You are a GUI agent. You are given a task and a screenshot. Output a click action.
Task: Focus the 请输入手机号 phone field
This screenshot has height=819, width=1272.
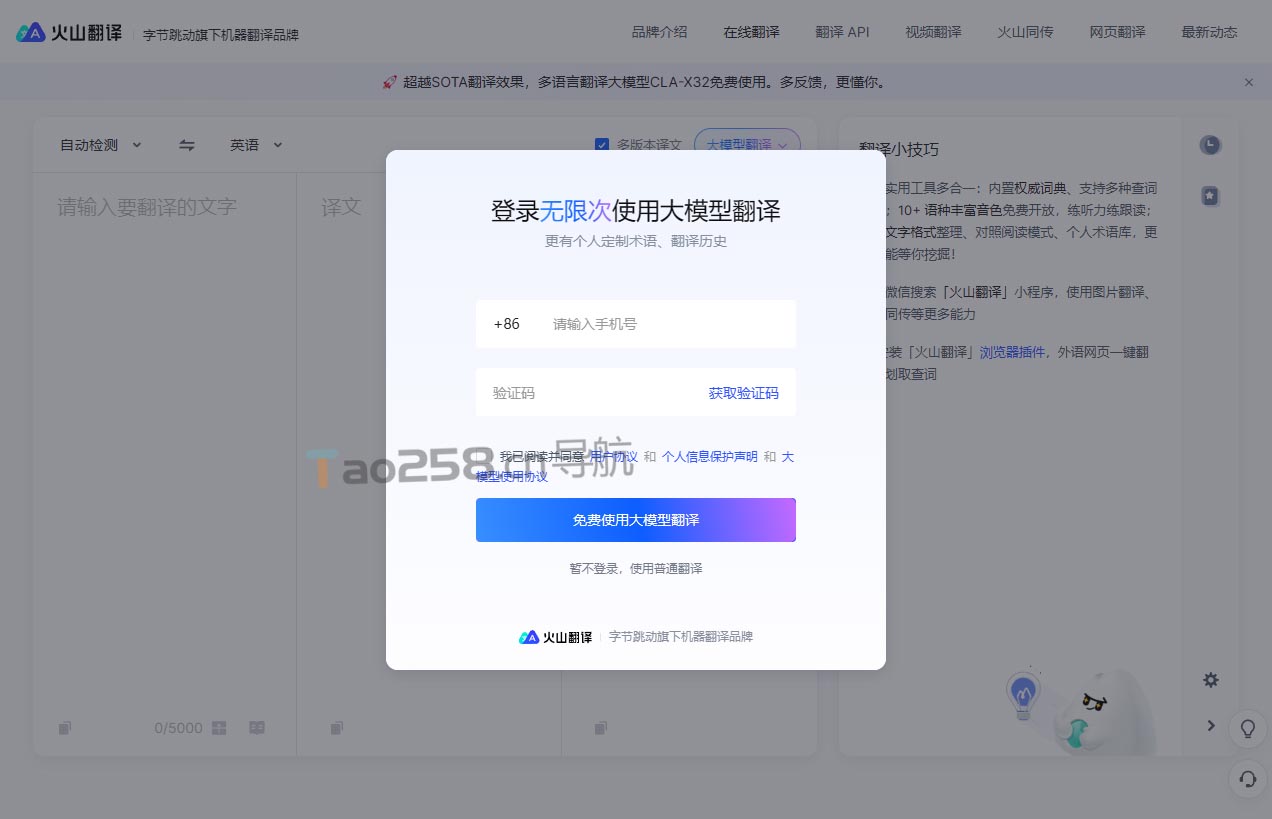[x=668, y=324]
